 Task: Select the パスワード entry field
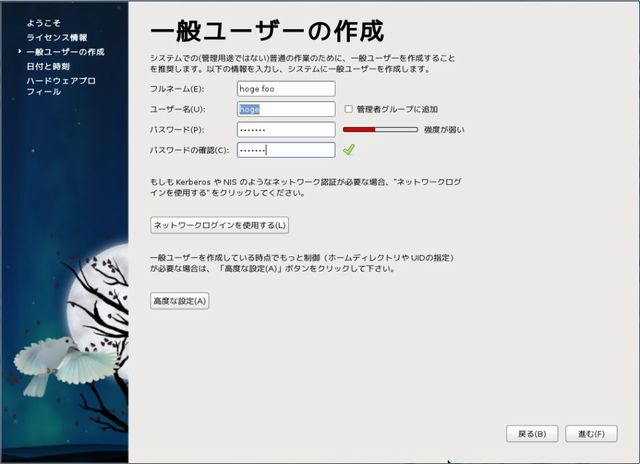pos(285,130)
